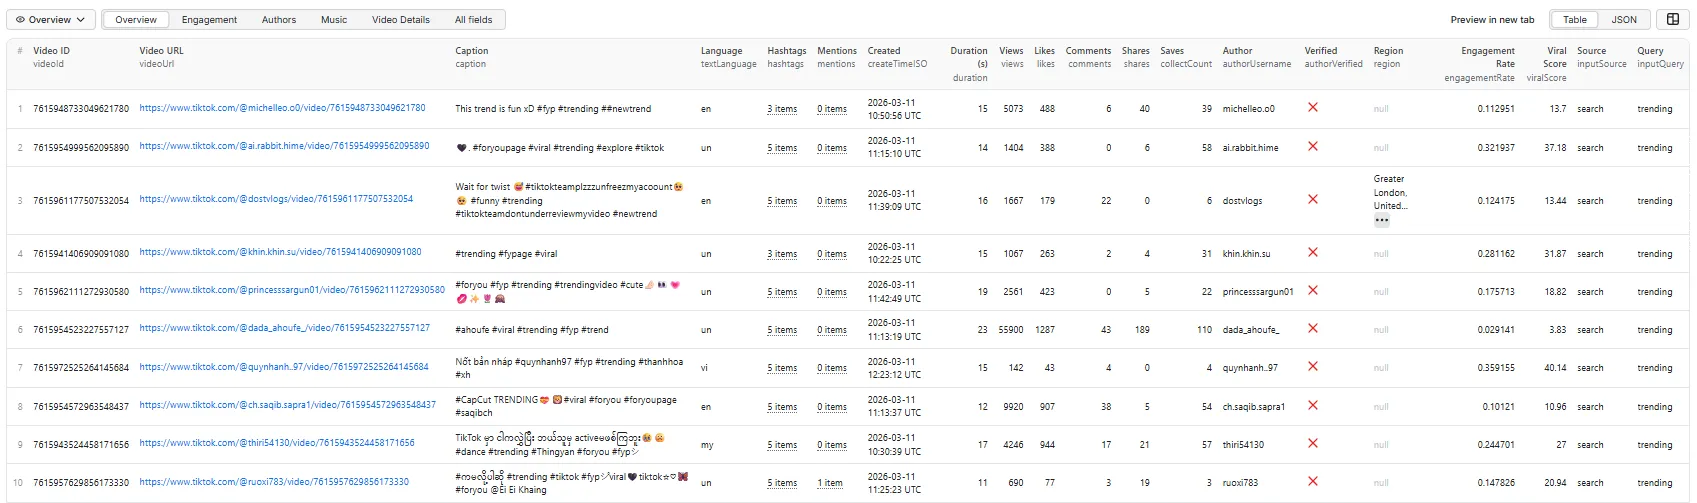Click the red X verified mark for dada_ahoufe_

pyautogui.click(x=1313, y=328)
